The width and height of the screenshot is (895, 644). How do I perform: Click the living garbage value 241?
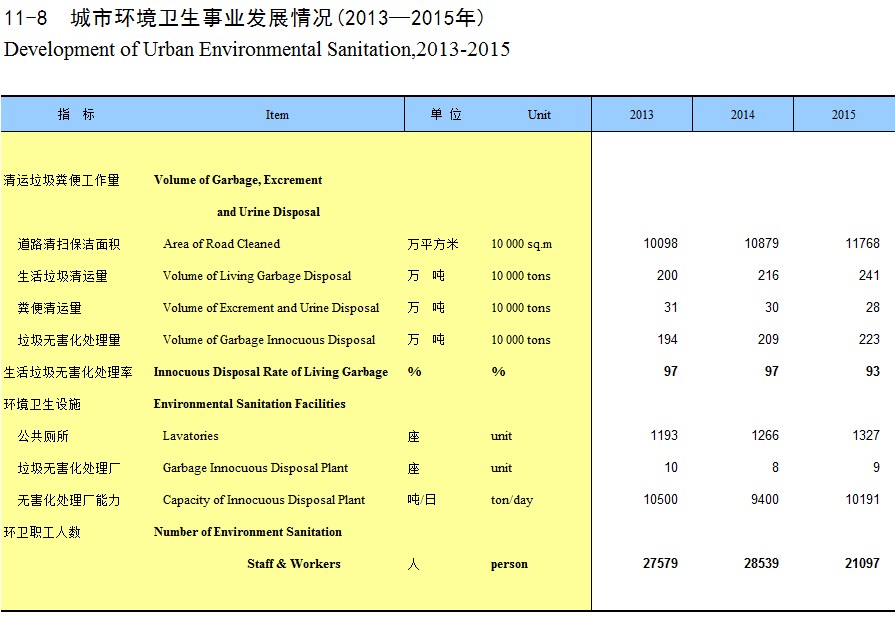(869, 275)
